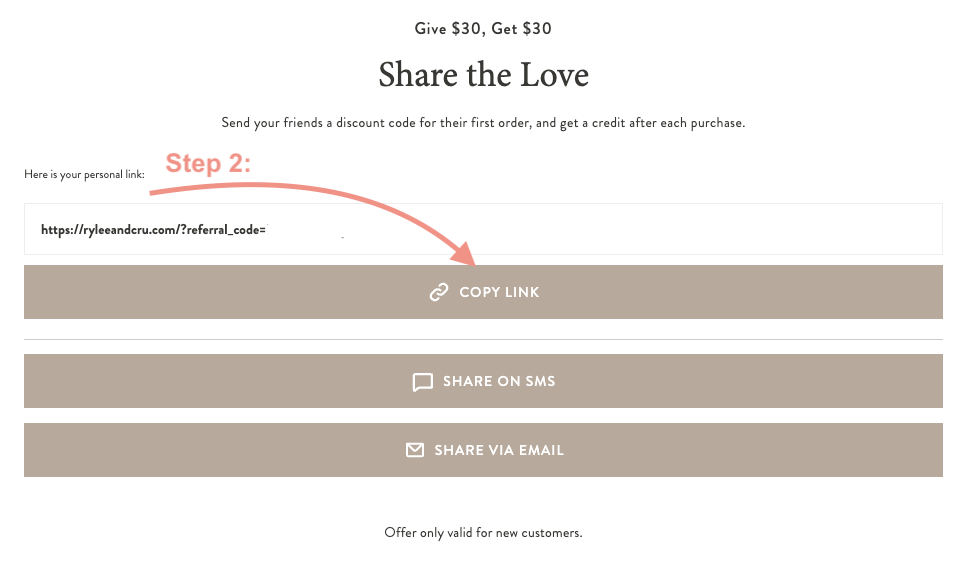
Task: Select the personal referral link field
Action: click(483, 229)
